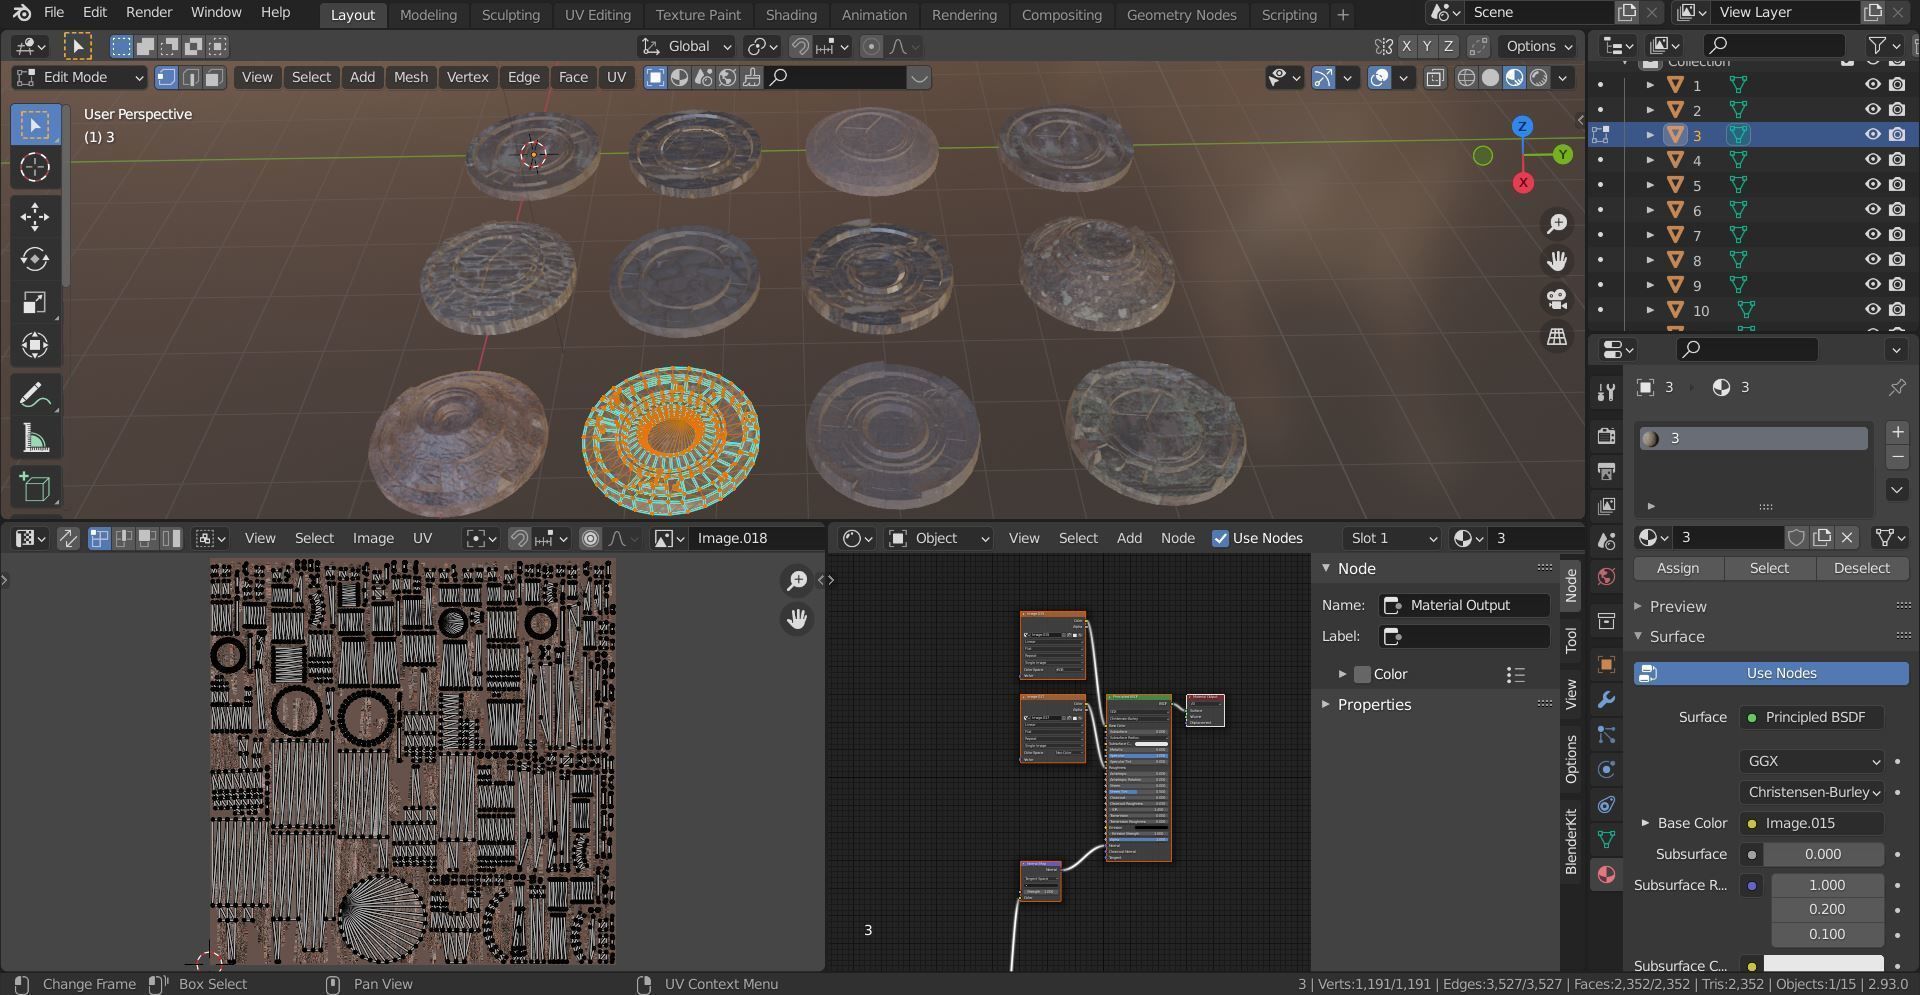Expand object 5 in the outliner
This screenshot has height=995, width=1920.
[1650, 185]
